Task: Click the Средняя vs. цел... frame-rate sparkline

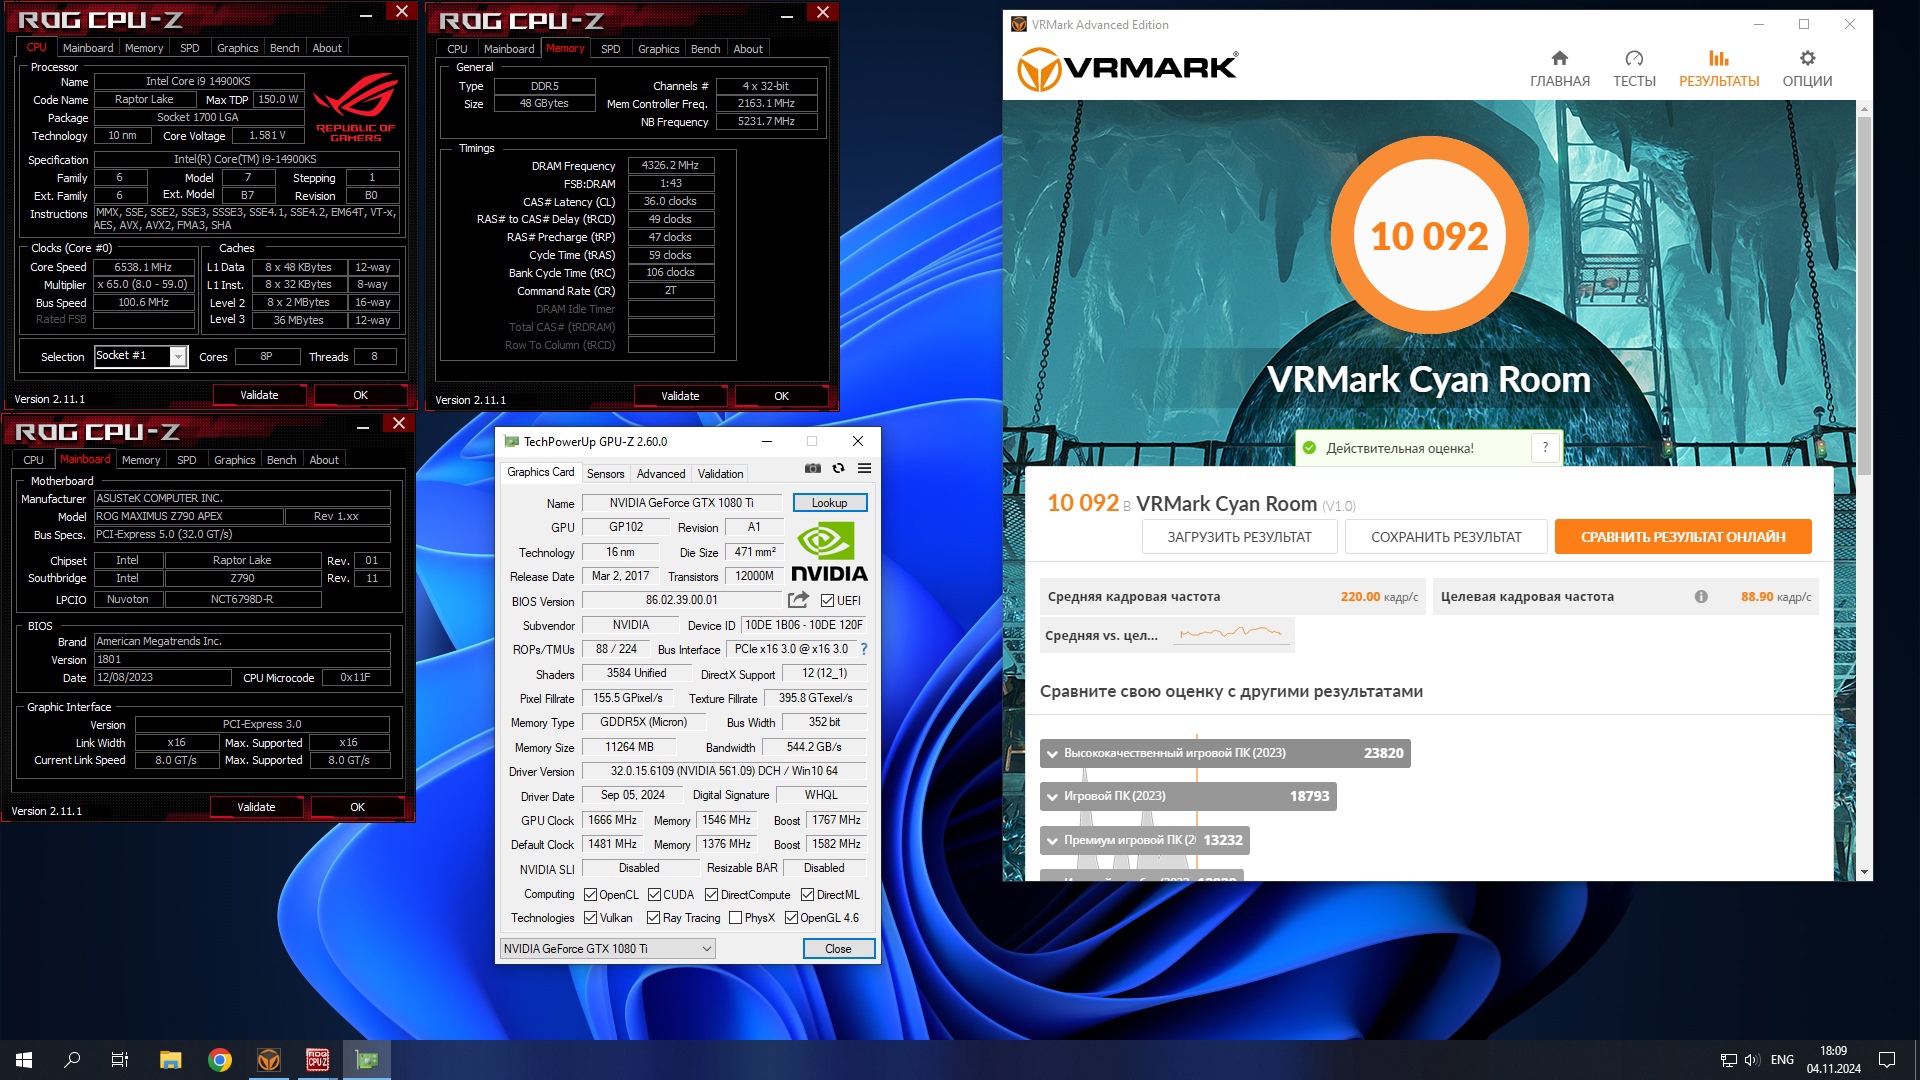Action: (1230, 634)
